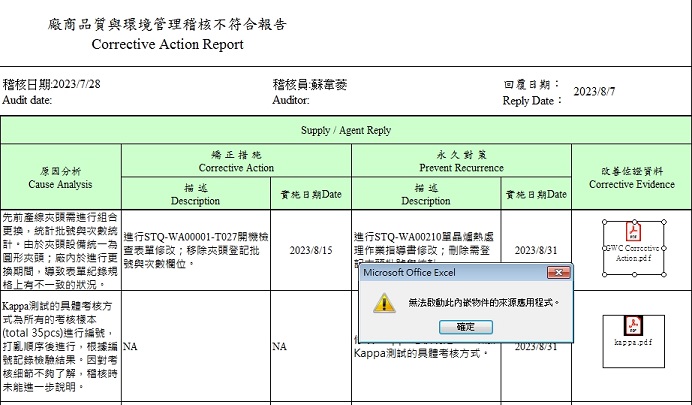Select the kappa.pdf embedded object
692x405 pixels.
(633, 341)
